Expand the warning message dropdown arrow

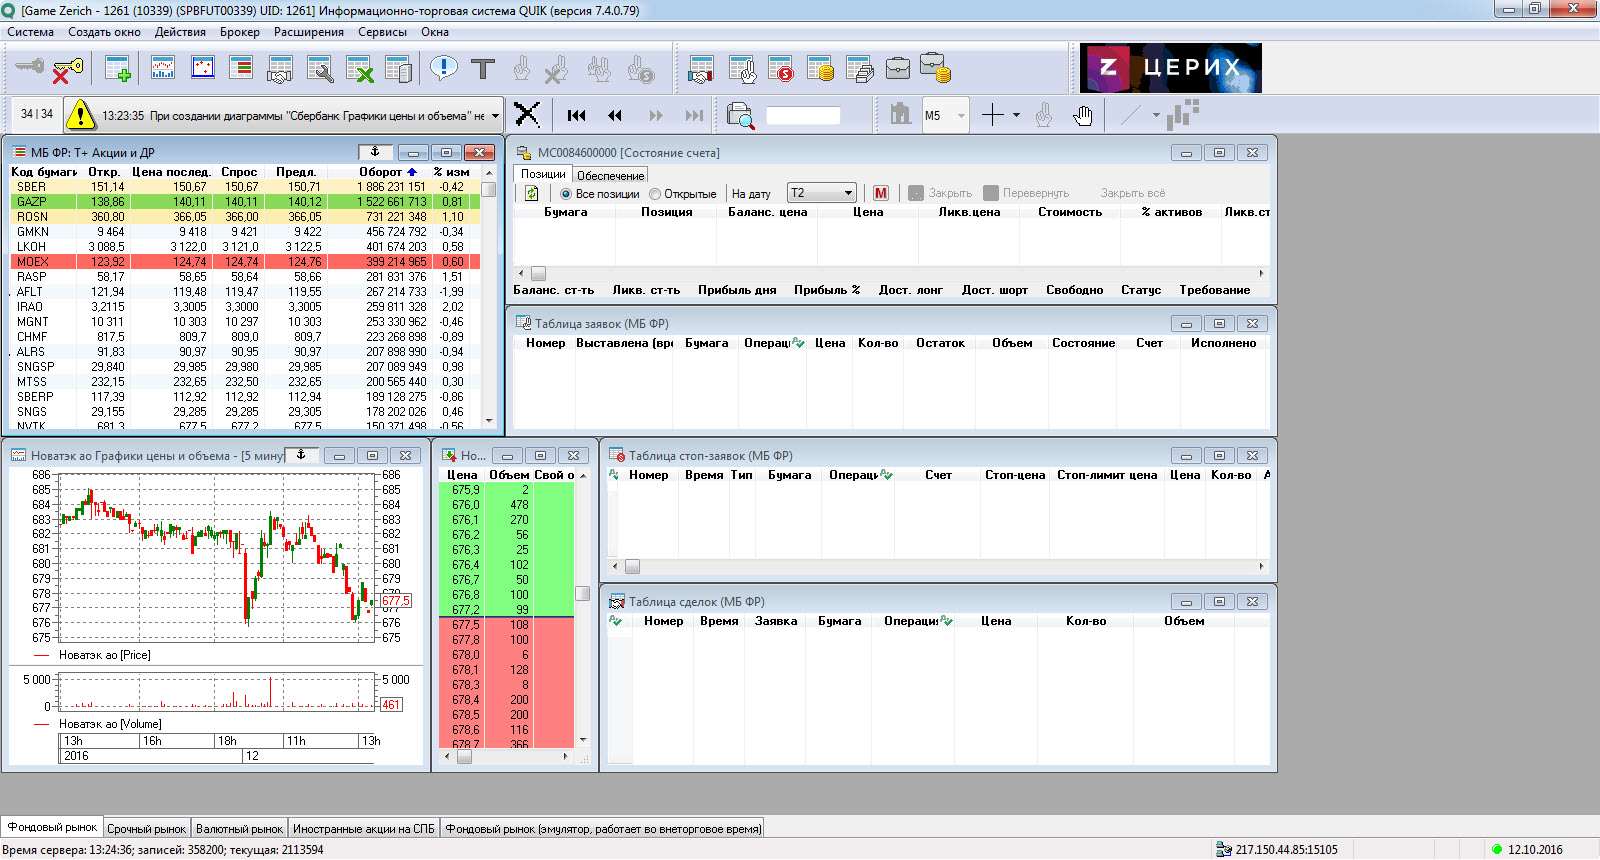click(x=495, y=116)
